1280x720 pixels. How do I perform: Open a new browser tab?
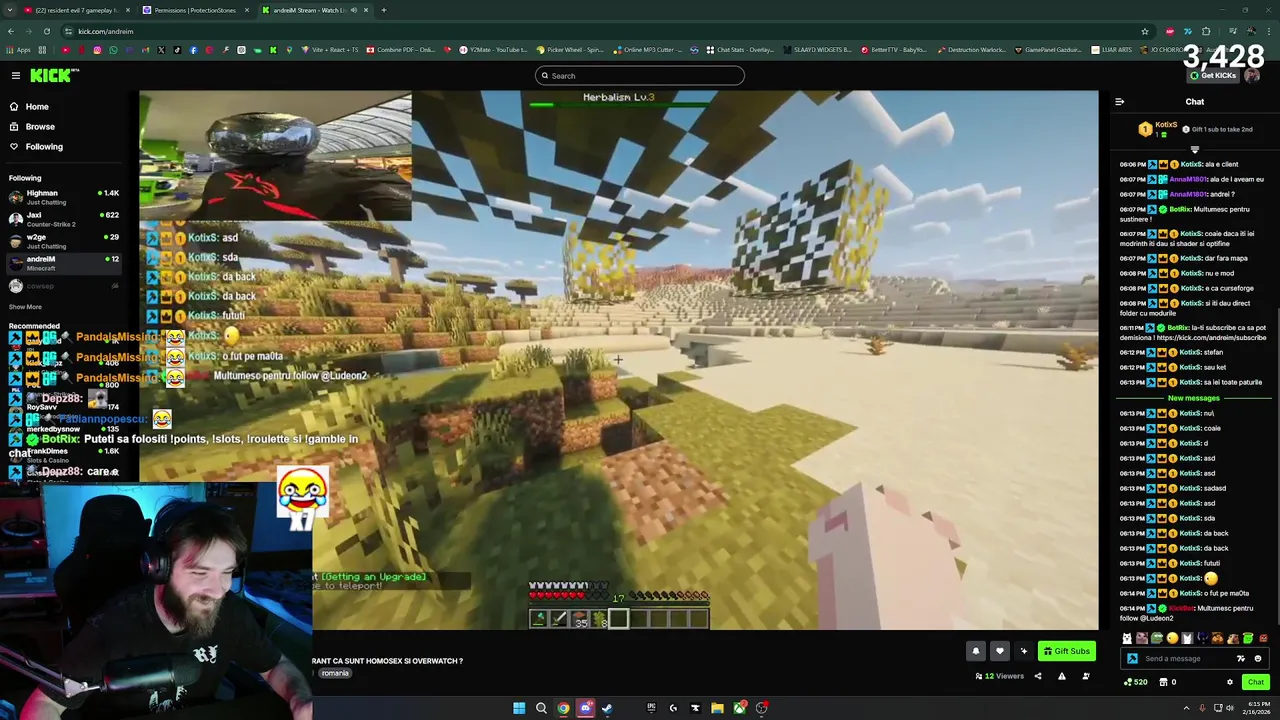point(384,10)
